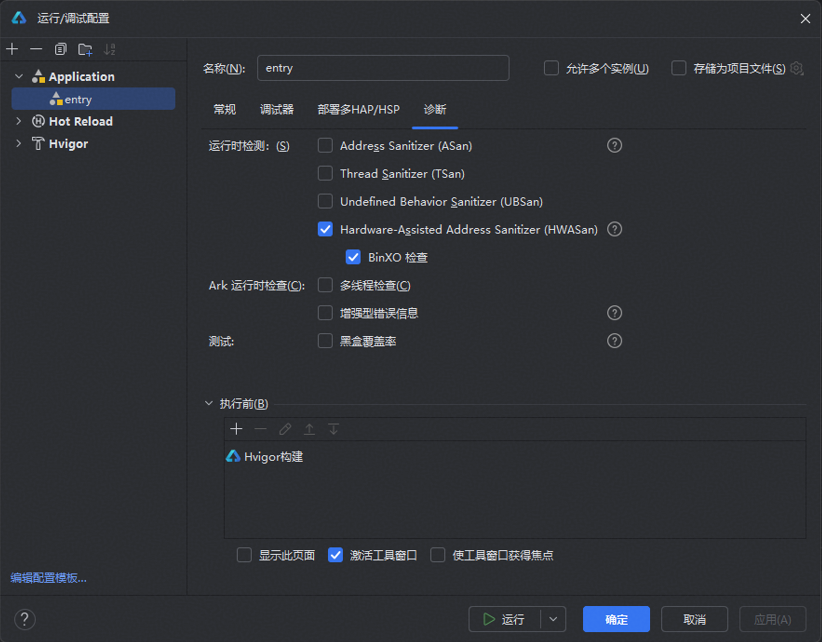Edit the selected before-launch task

tap(285, 429)
